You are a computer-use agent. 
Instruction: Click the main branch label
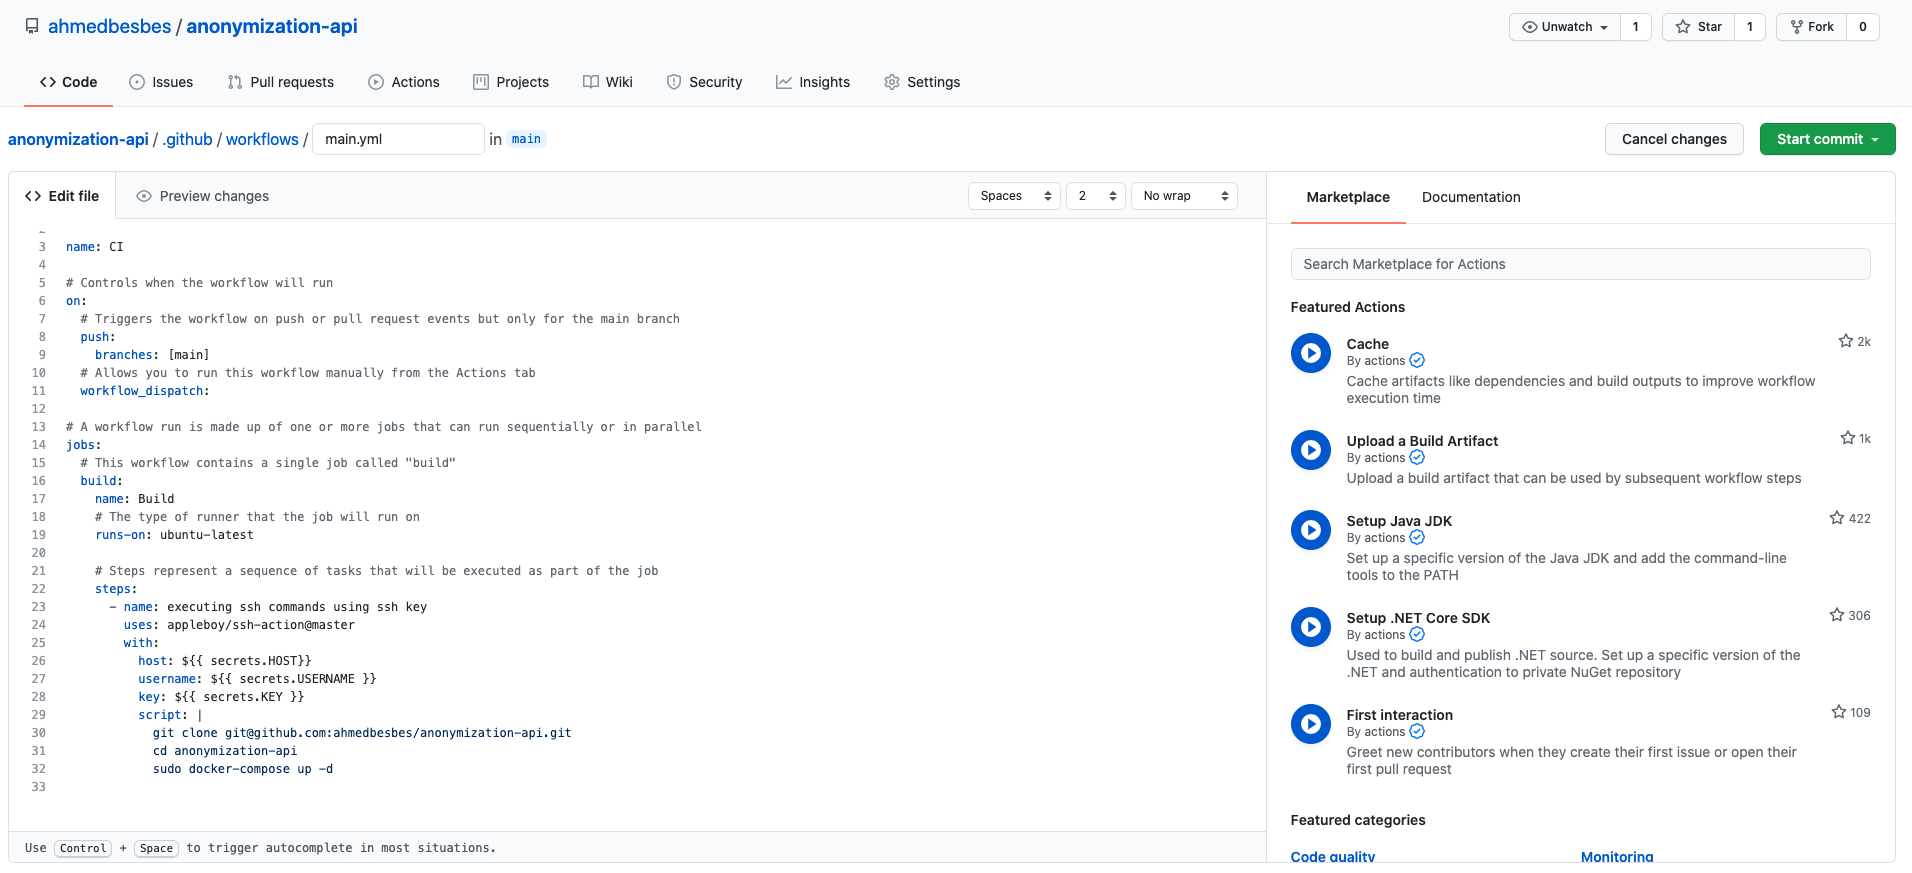point(526,139)
